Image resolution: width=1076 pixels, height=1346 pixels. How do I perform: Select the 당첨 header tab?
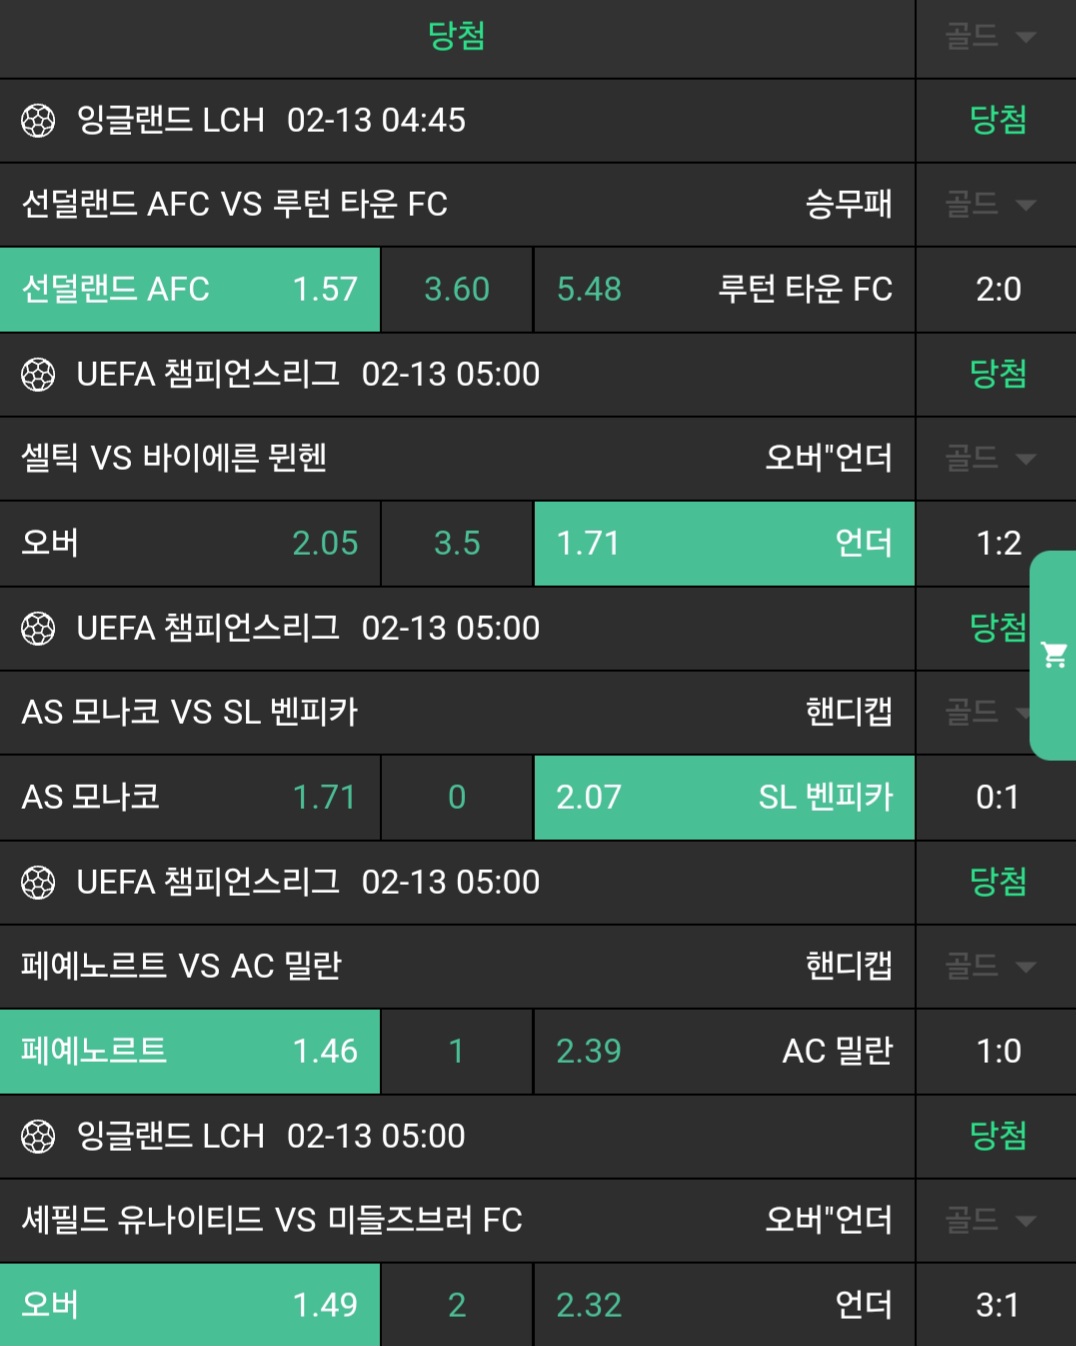[457, 37]
